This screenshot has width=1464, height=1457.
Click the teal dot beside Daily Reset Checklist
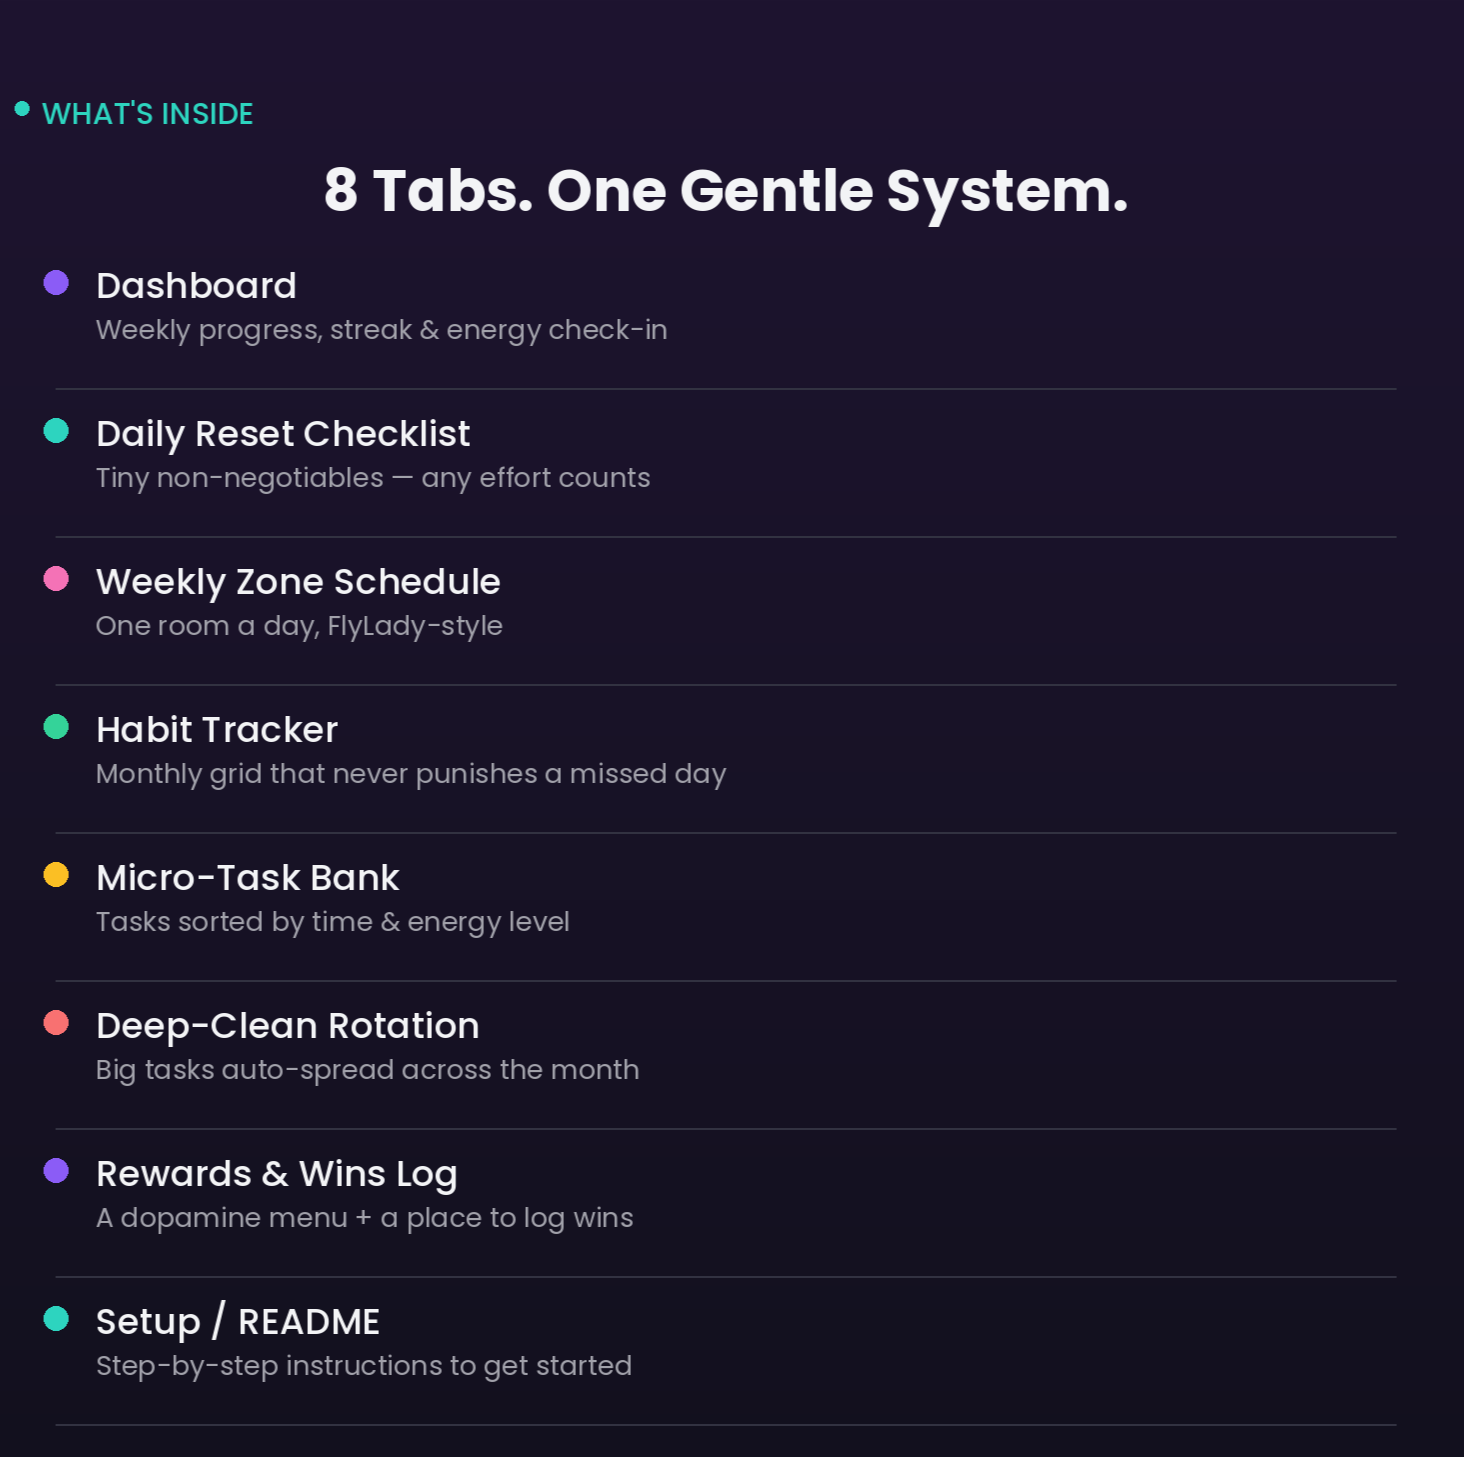pos(56,431)
